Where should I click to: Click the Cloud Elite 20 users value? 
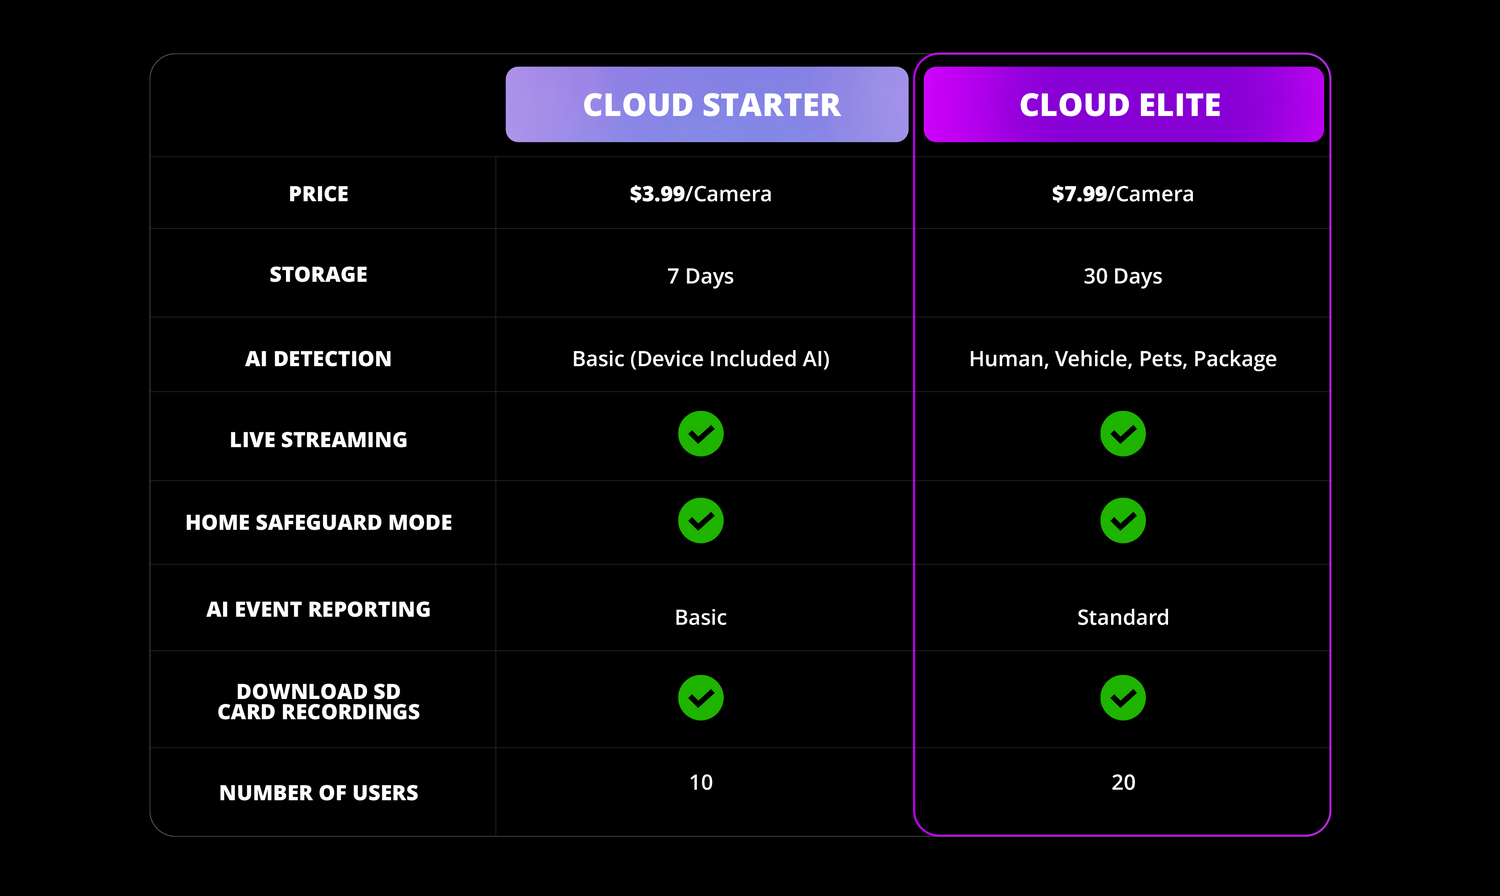coord(1123,783)
